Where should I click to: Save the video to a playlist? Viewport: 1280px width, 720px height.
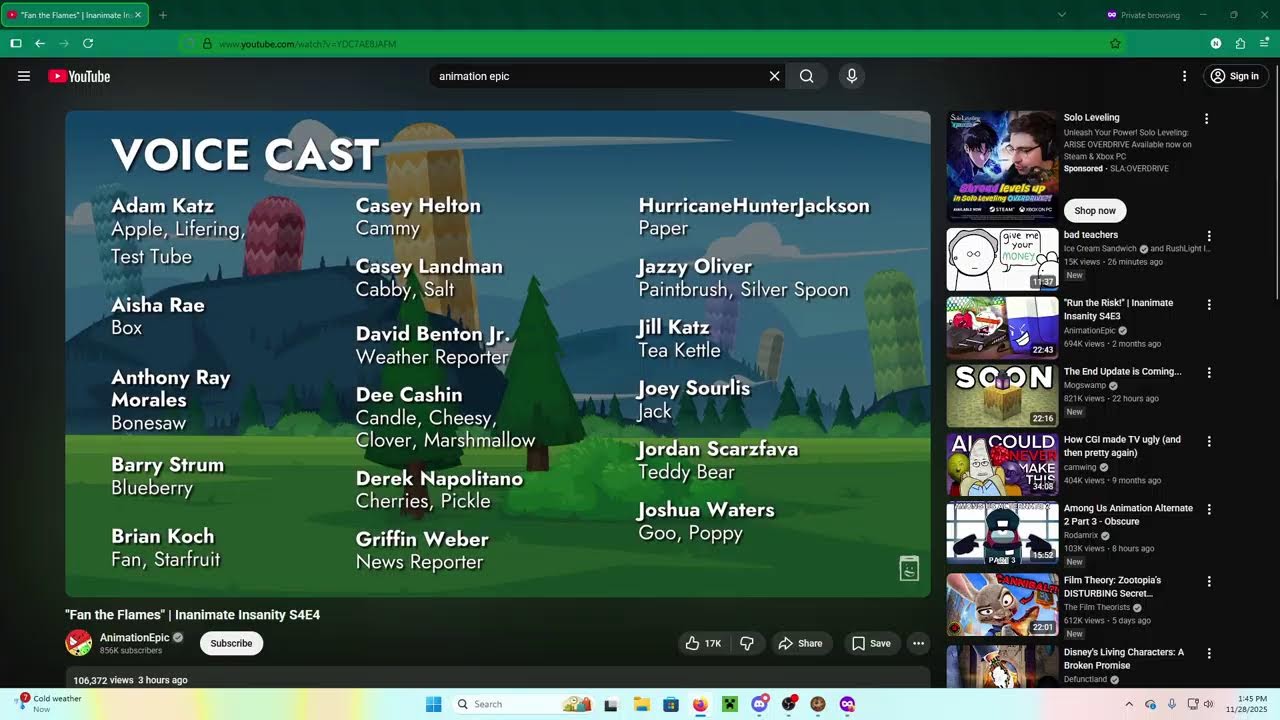pos(871,643)
